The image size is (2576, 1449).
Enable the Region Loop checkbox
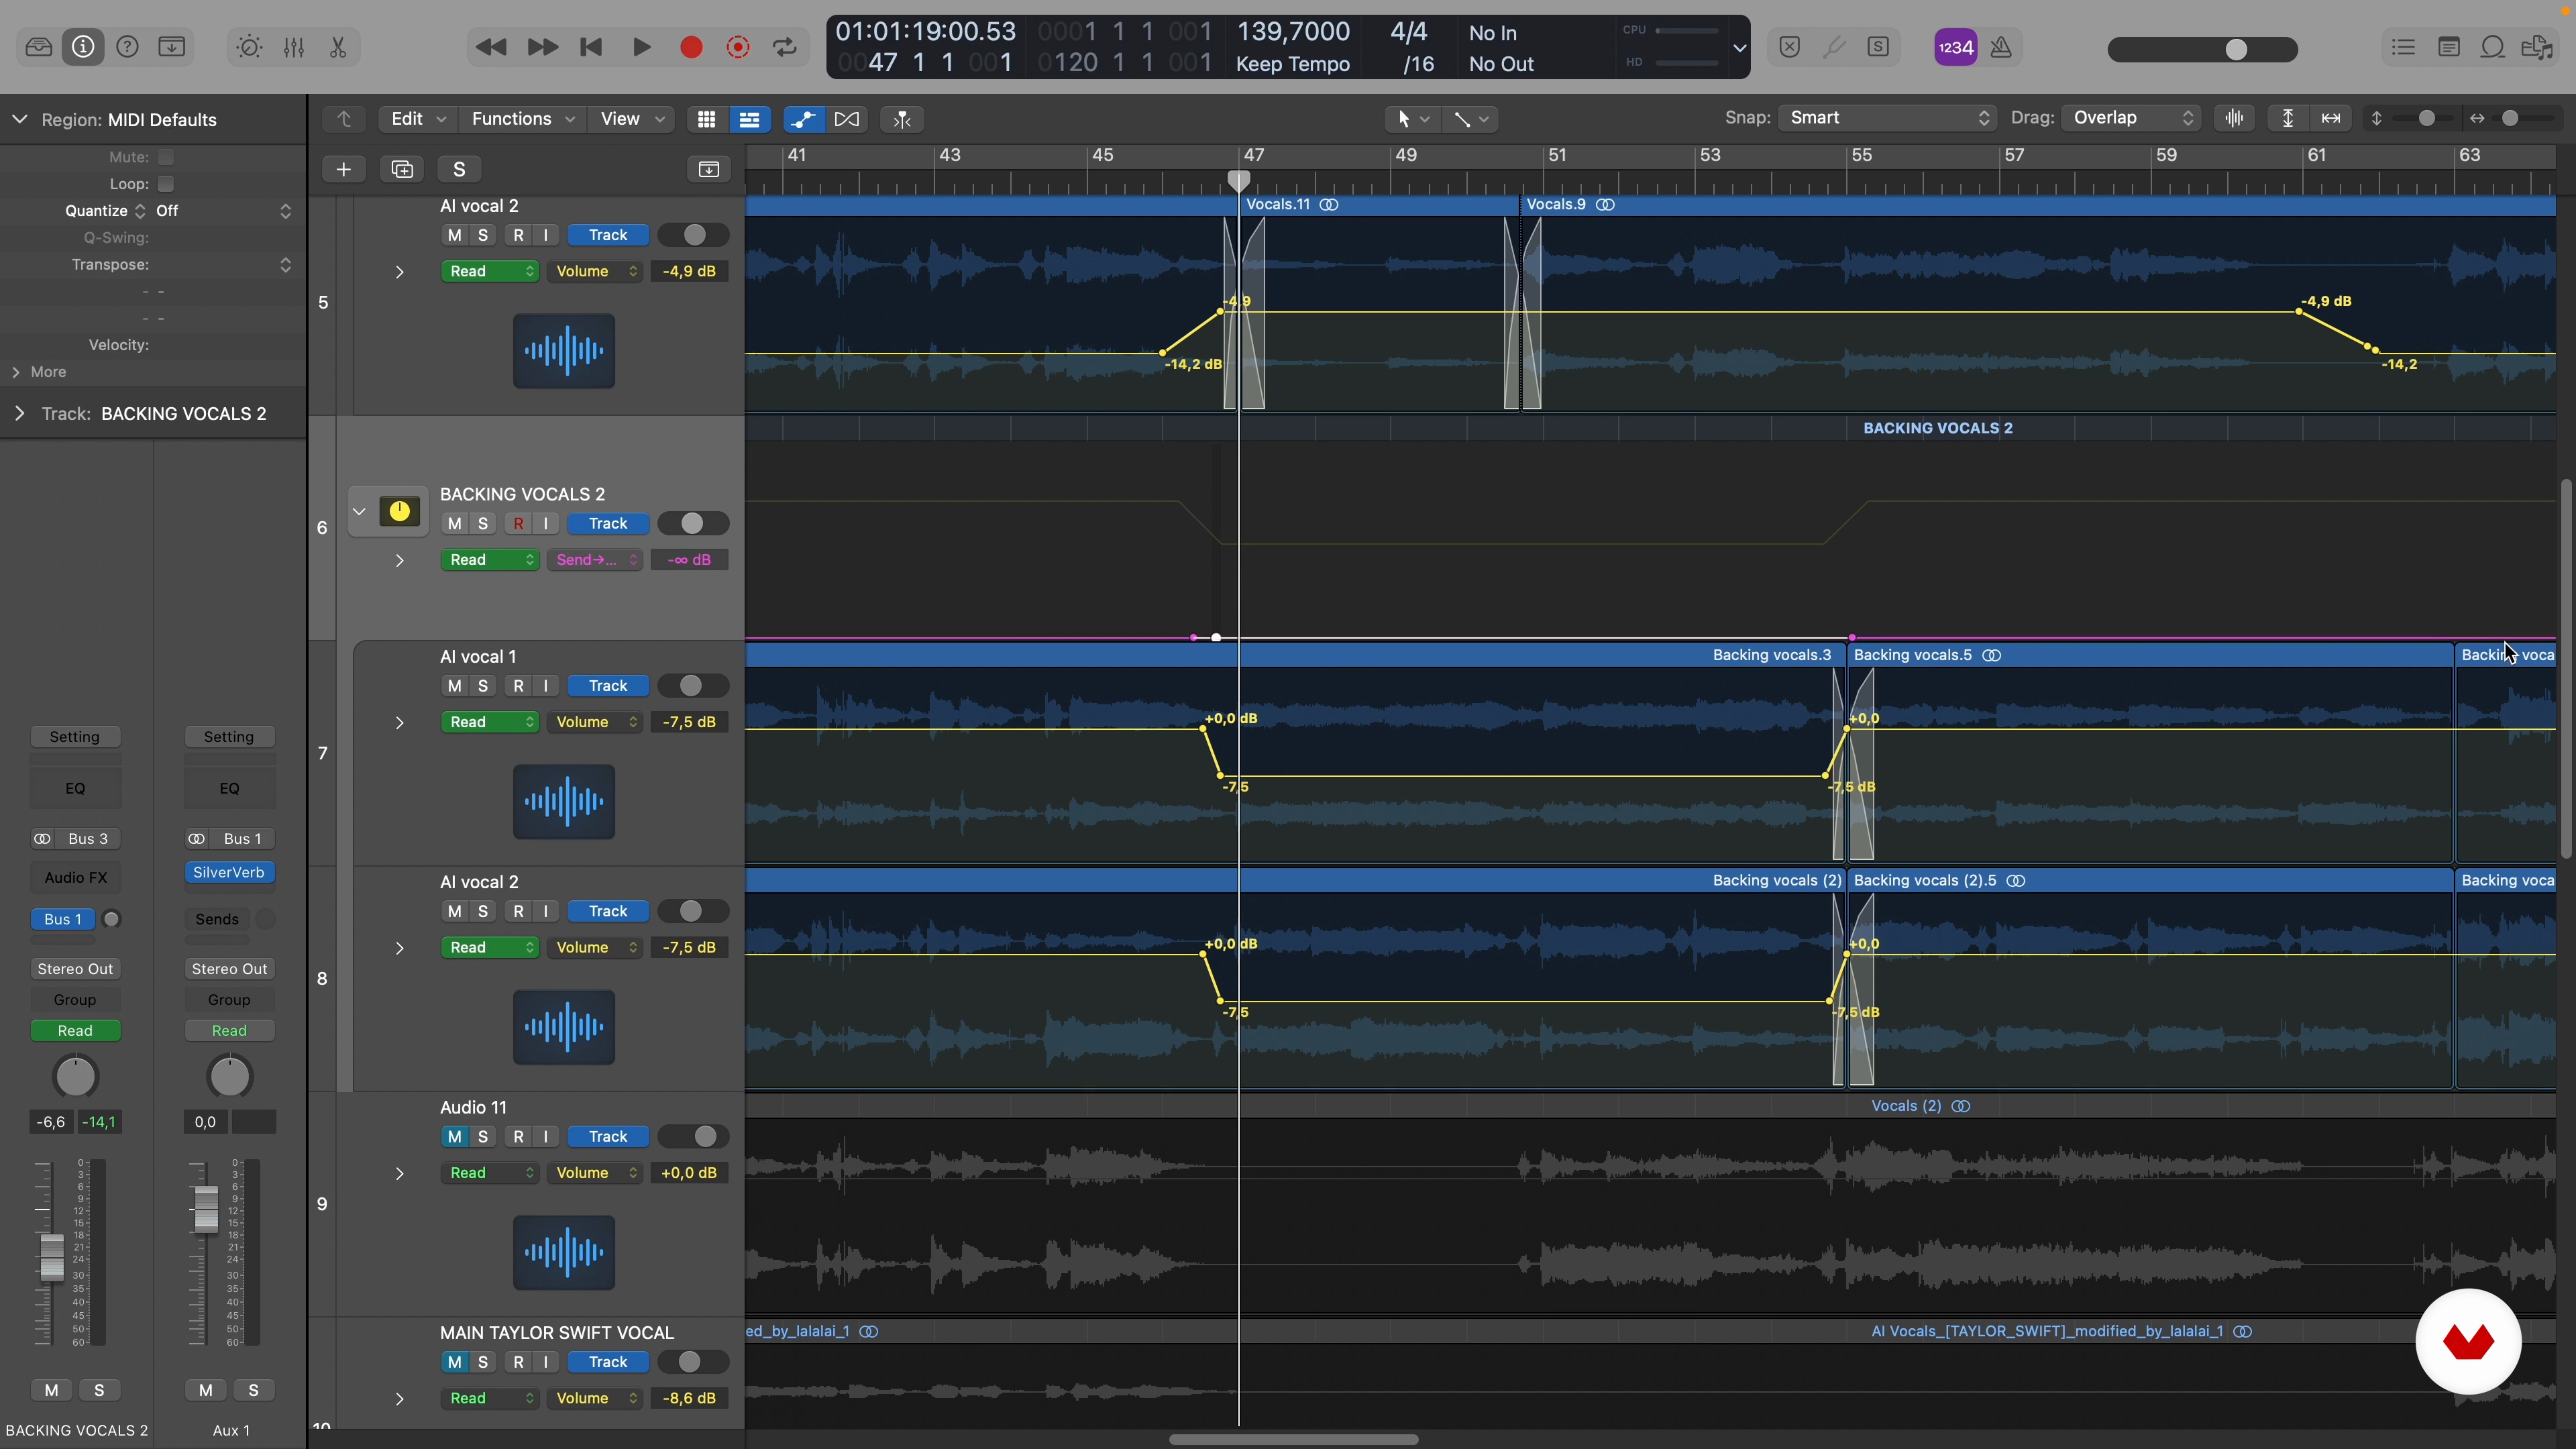click(x=166, y=184)
